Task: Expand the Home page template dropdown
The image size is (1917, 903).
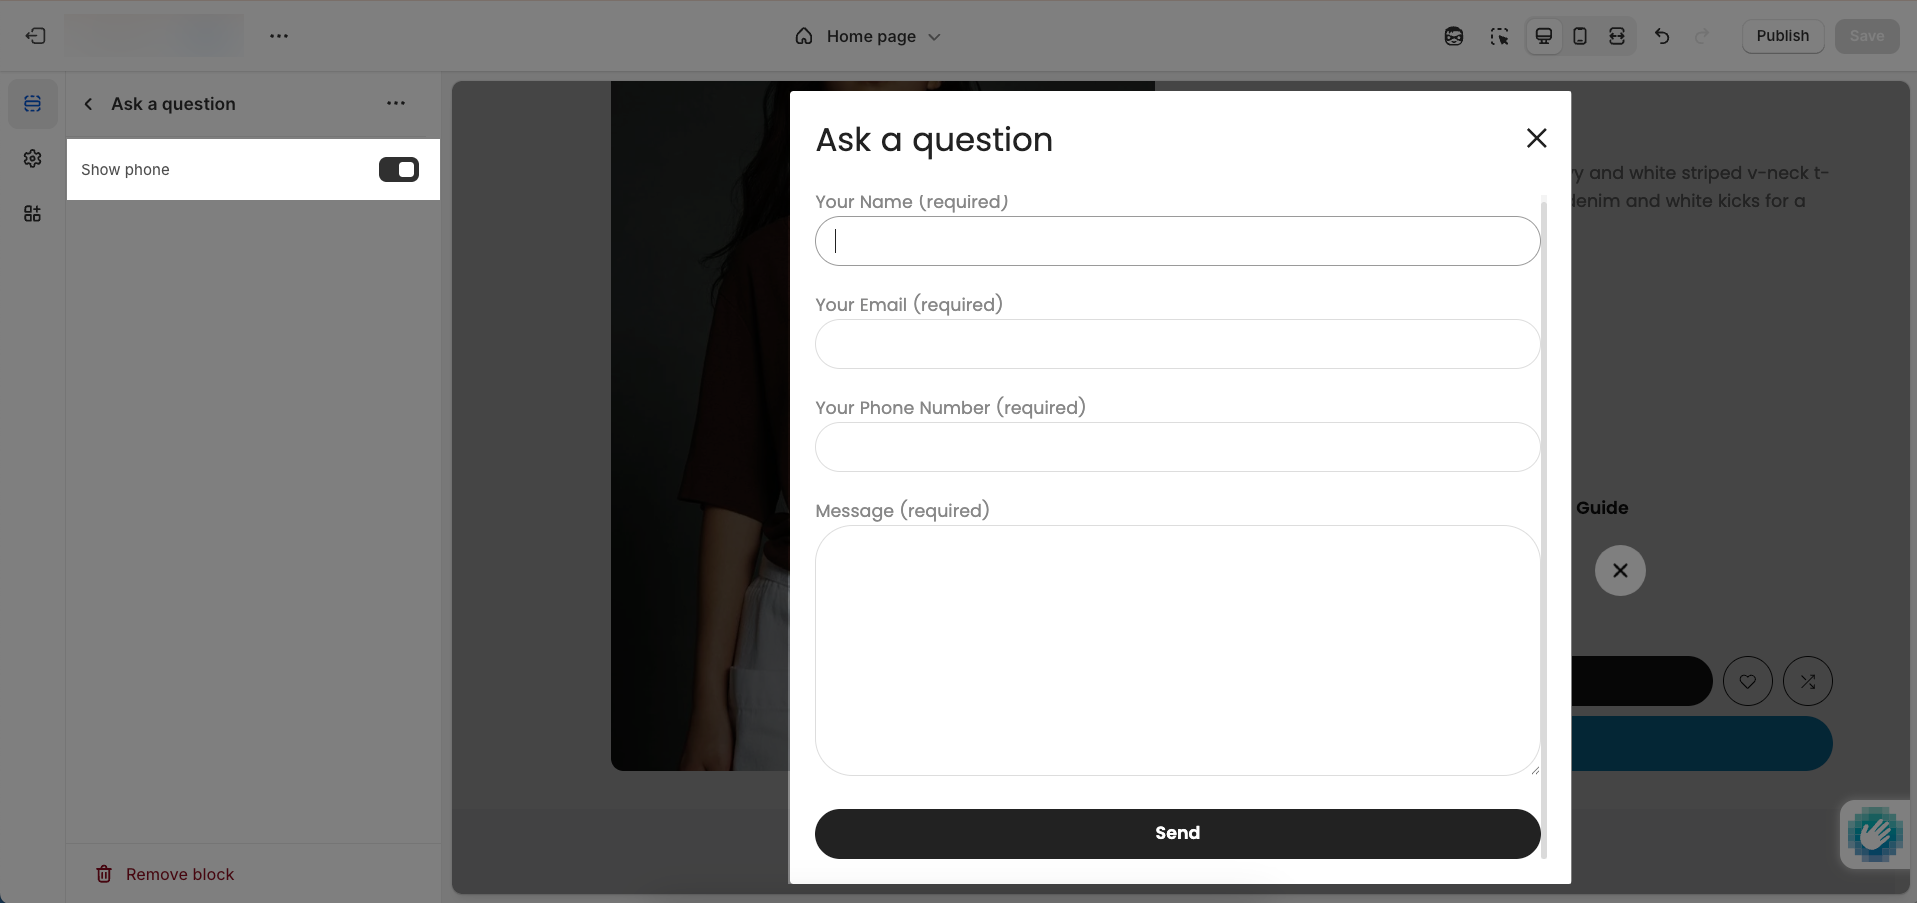Action: 868,36
